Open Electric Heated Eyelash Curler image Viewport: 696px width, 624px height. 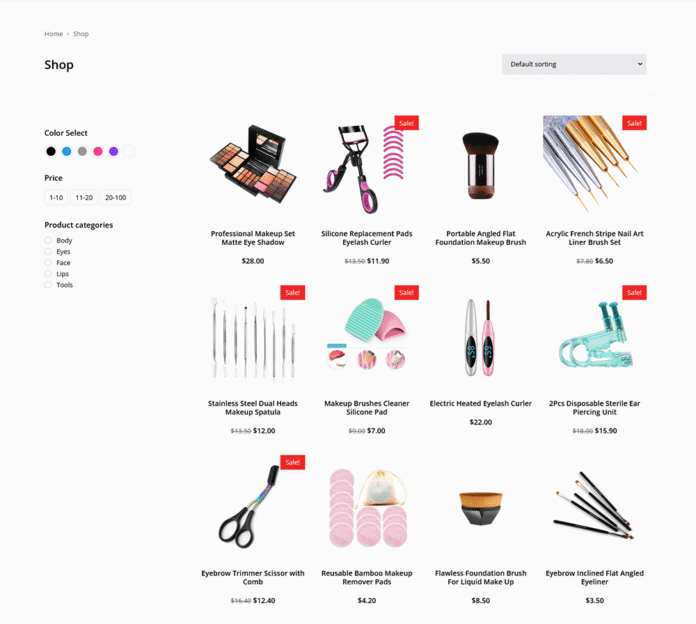[x=481, y=337]
